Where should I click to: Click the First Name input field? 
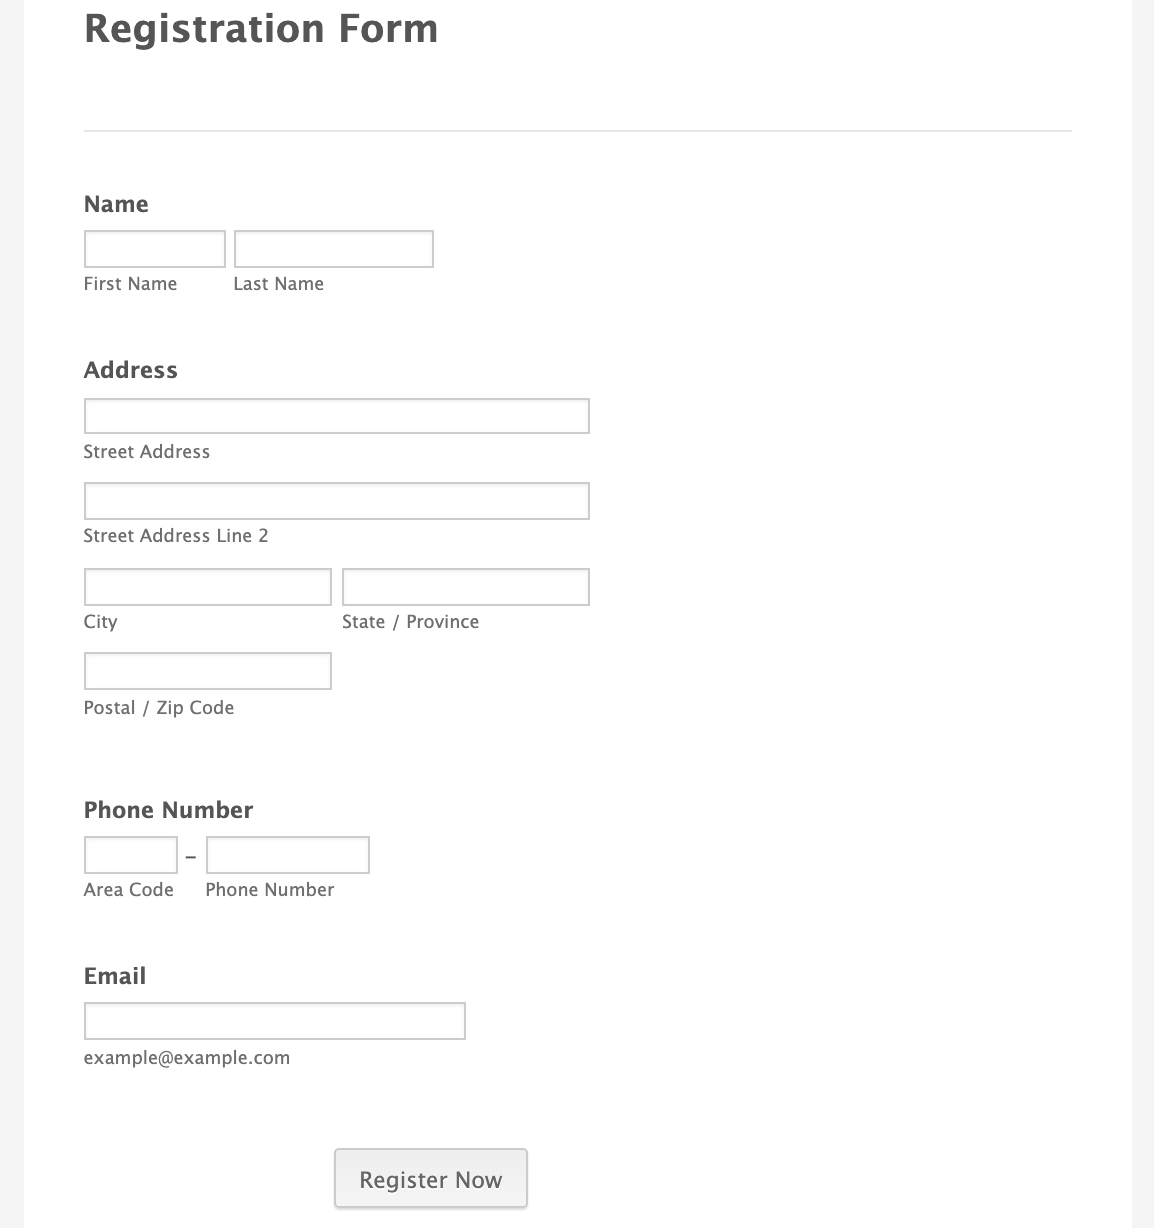[x=154, y=248]
